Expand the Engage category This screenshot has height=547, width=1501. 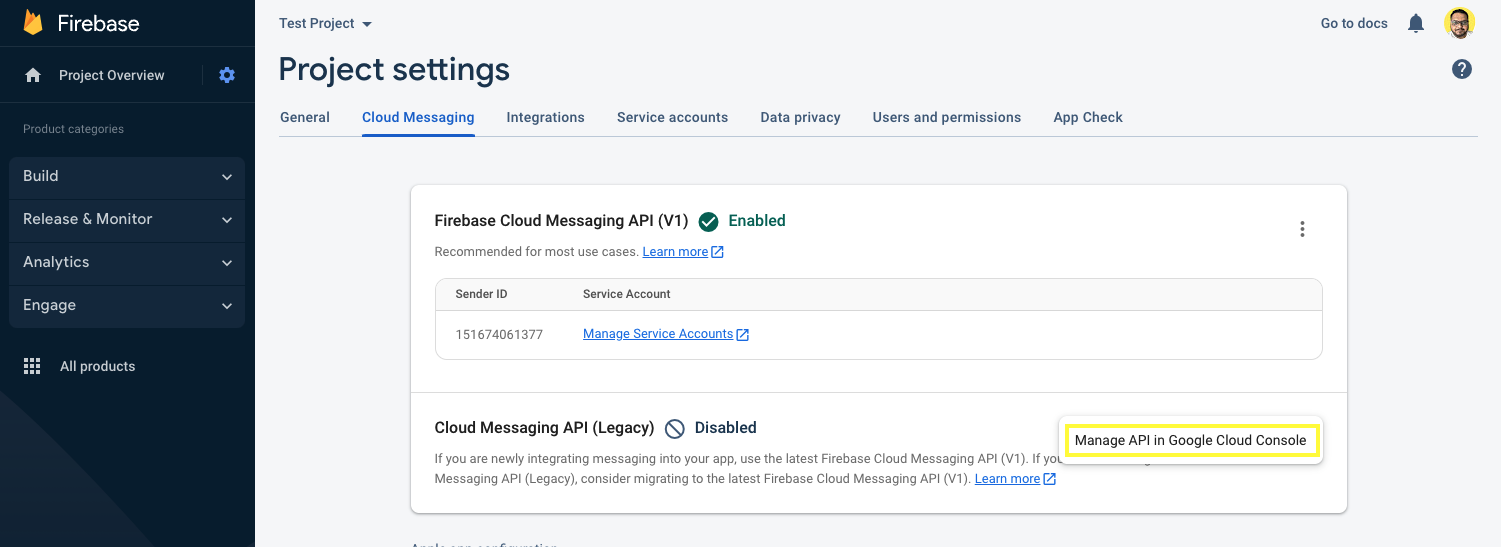point(127,305)
